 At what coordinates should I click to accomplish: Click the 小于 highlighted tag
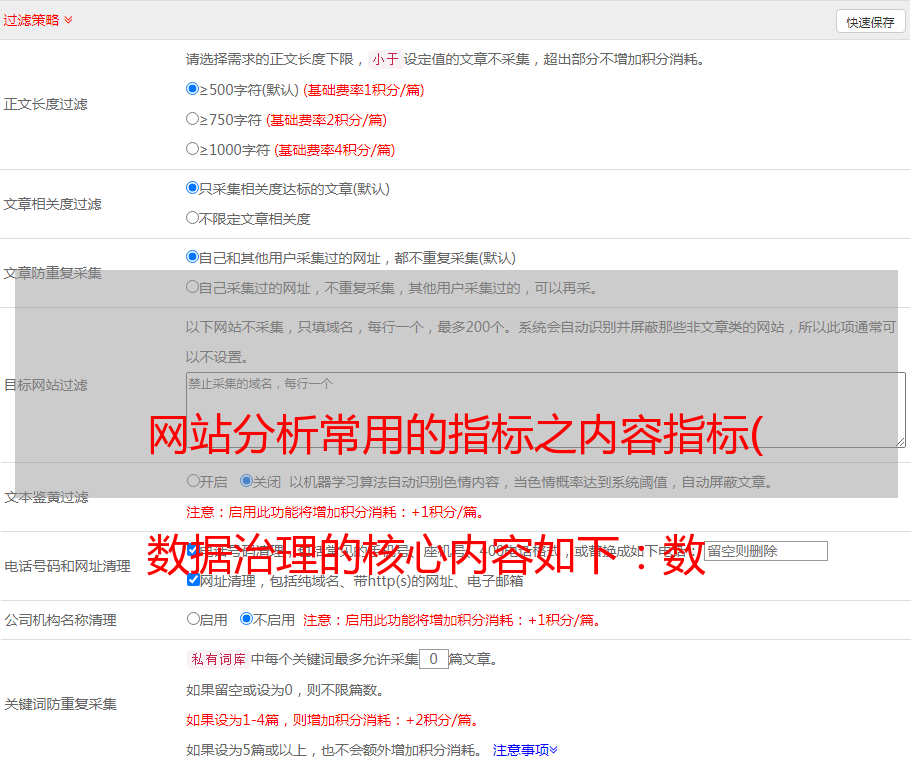pos(385,59)
